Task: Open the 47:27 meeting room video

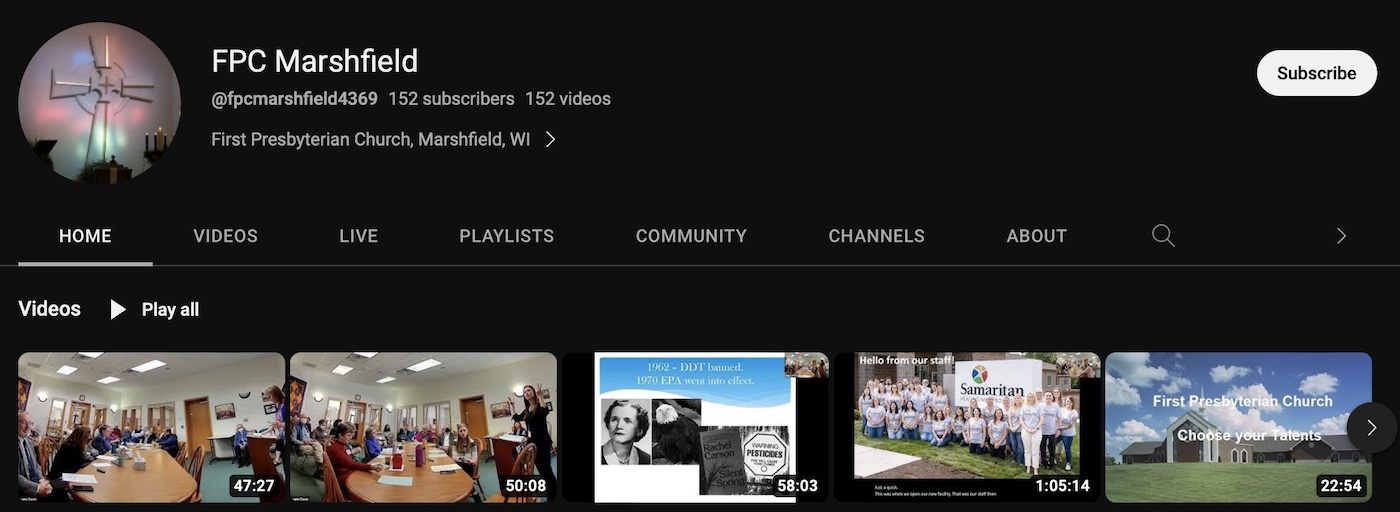Action: [x=151, y=427]
